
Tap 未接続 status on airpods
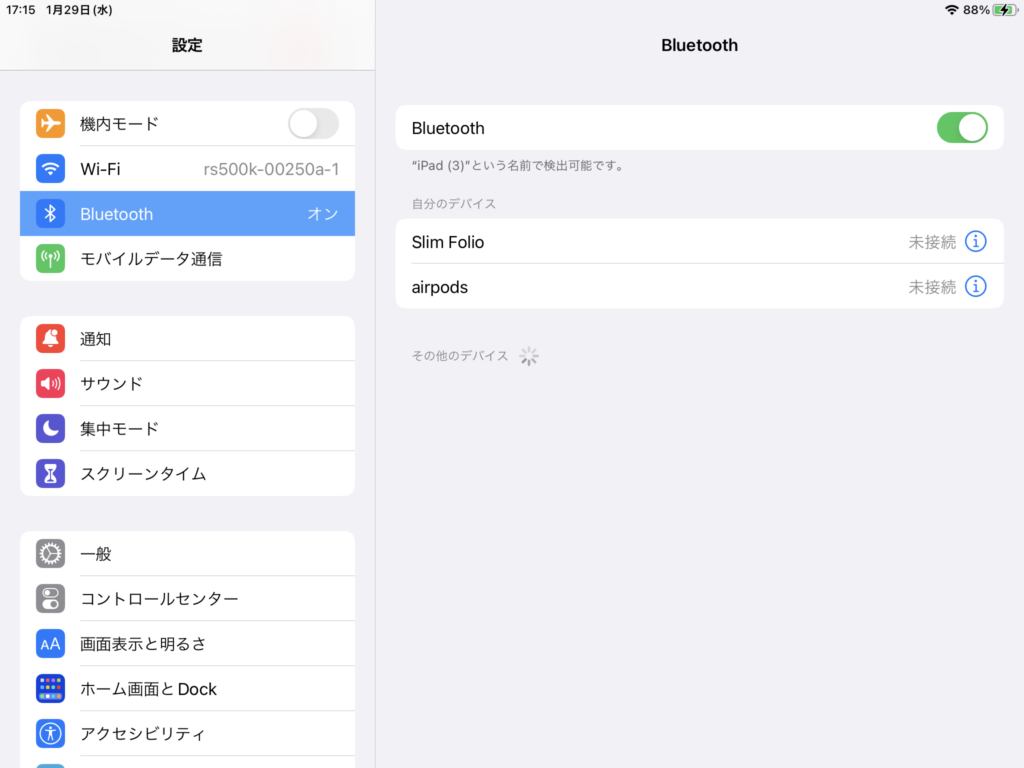pos(932,287)
